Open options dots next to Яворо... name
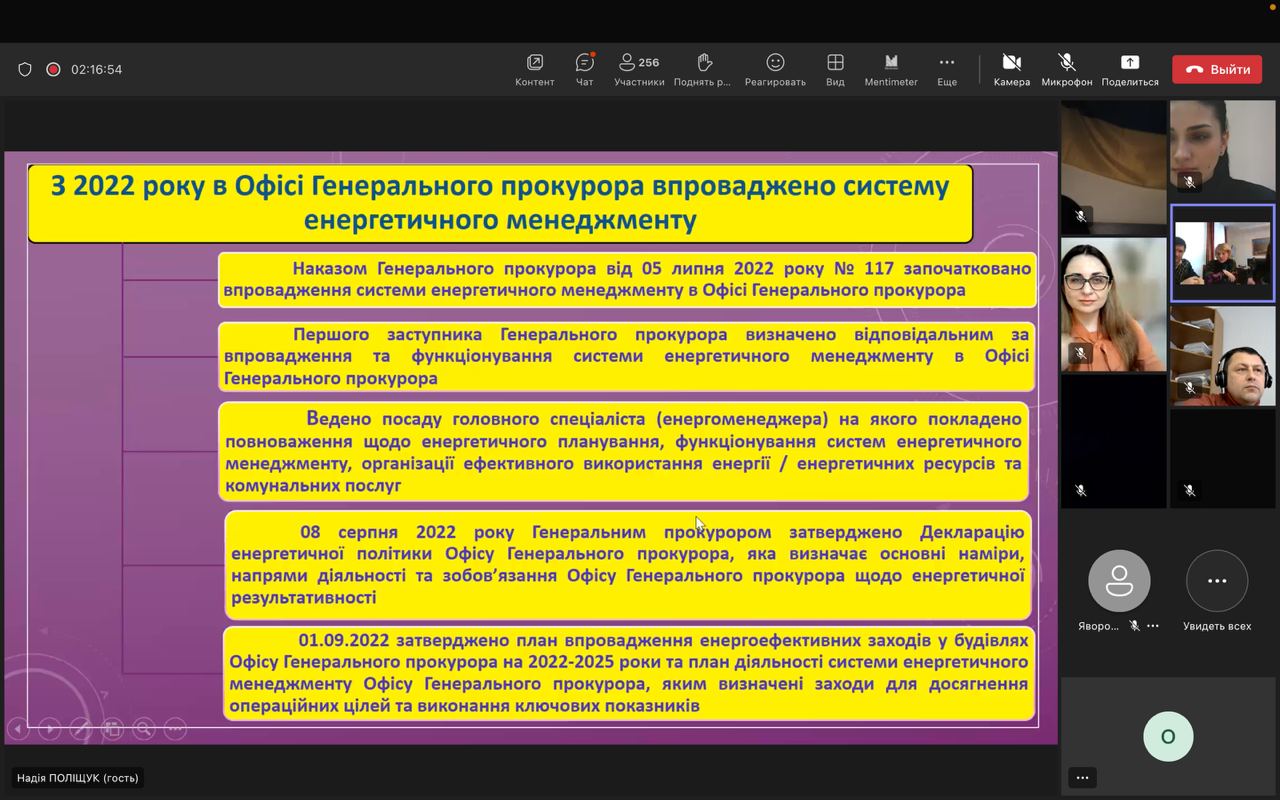This screenshot has width=1280, height=800. 1153,626
